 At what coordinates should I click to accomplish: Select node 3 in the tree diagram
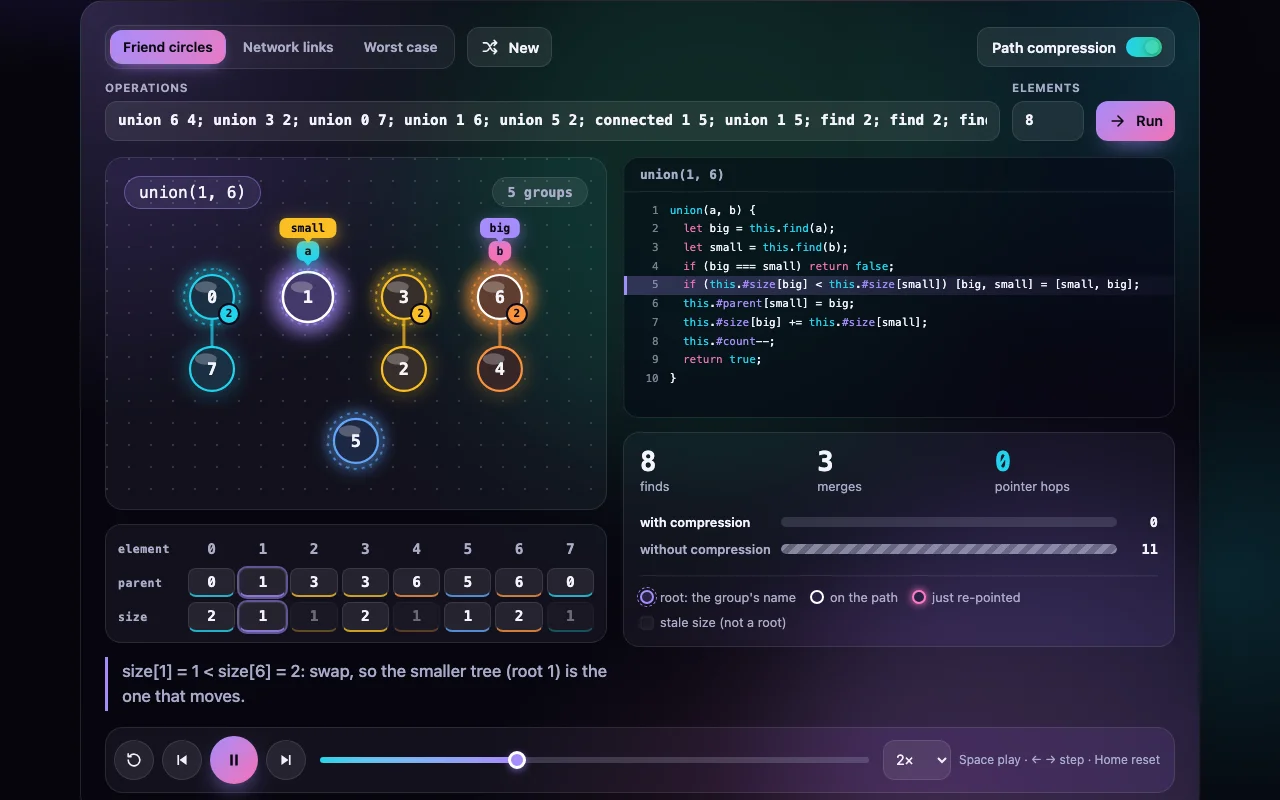point(404,297)
